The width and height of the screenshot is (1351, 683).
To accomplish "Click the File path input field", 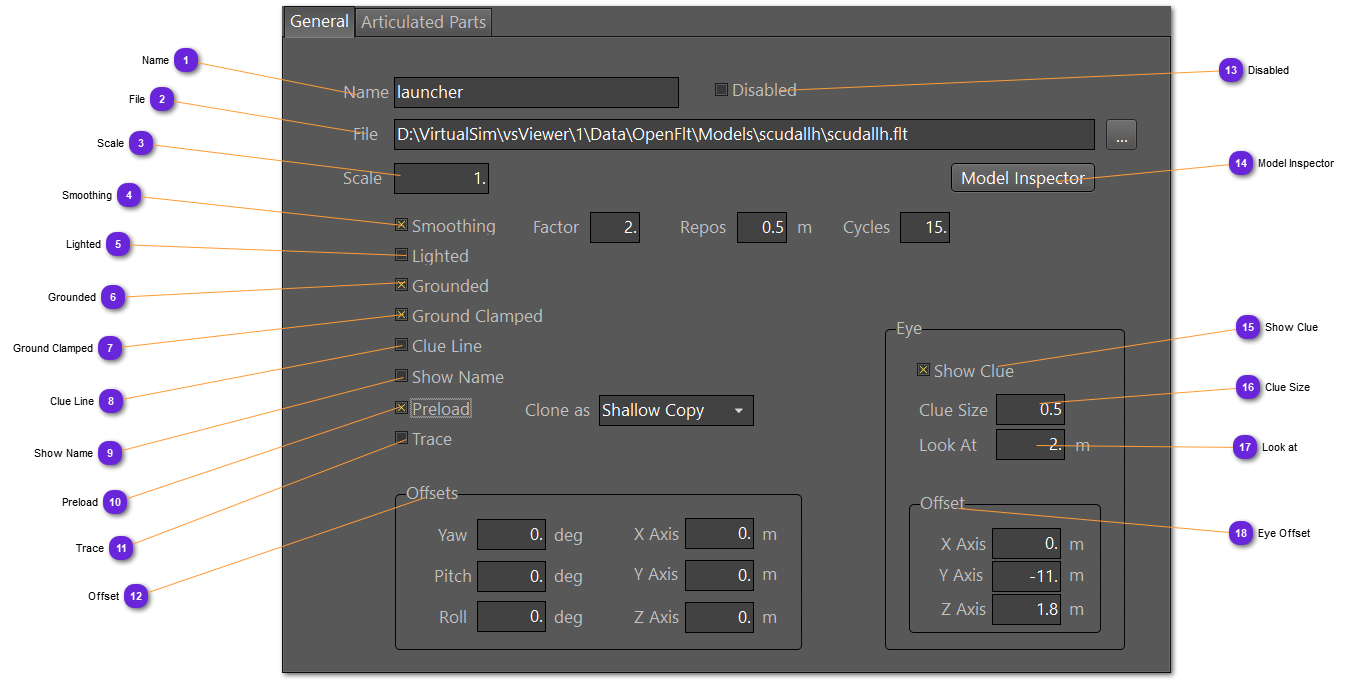I will (x=744, y=135).
